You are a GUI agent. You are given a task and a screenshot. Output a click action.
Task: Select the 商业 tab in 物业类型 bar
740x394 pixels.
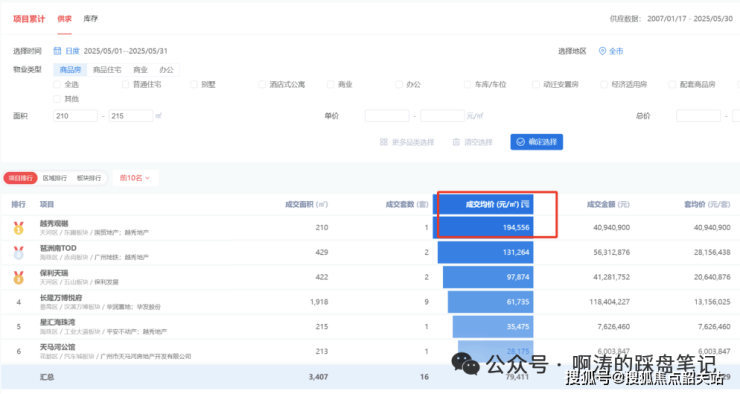tap(140, 69)
